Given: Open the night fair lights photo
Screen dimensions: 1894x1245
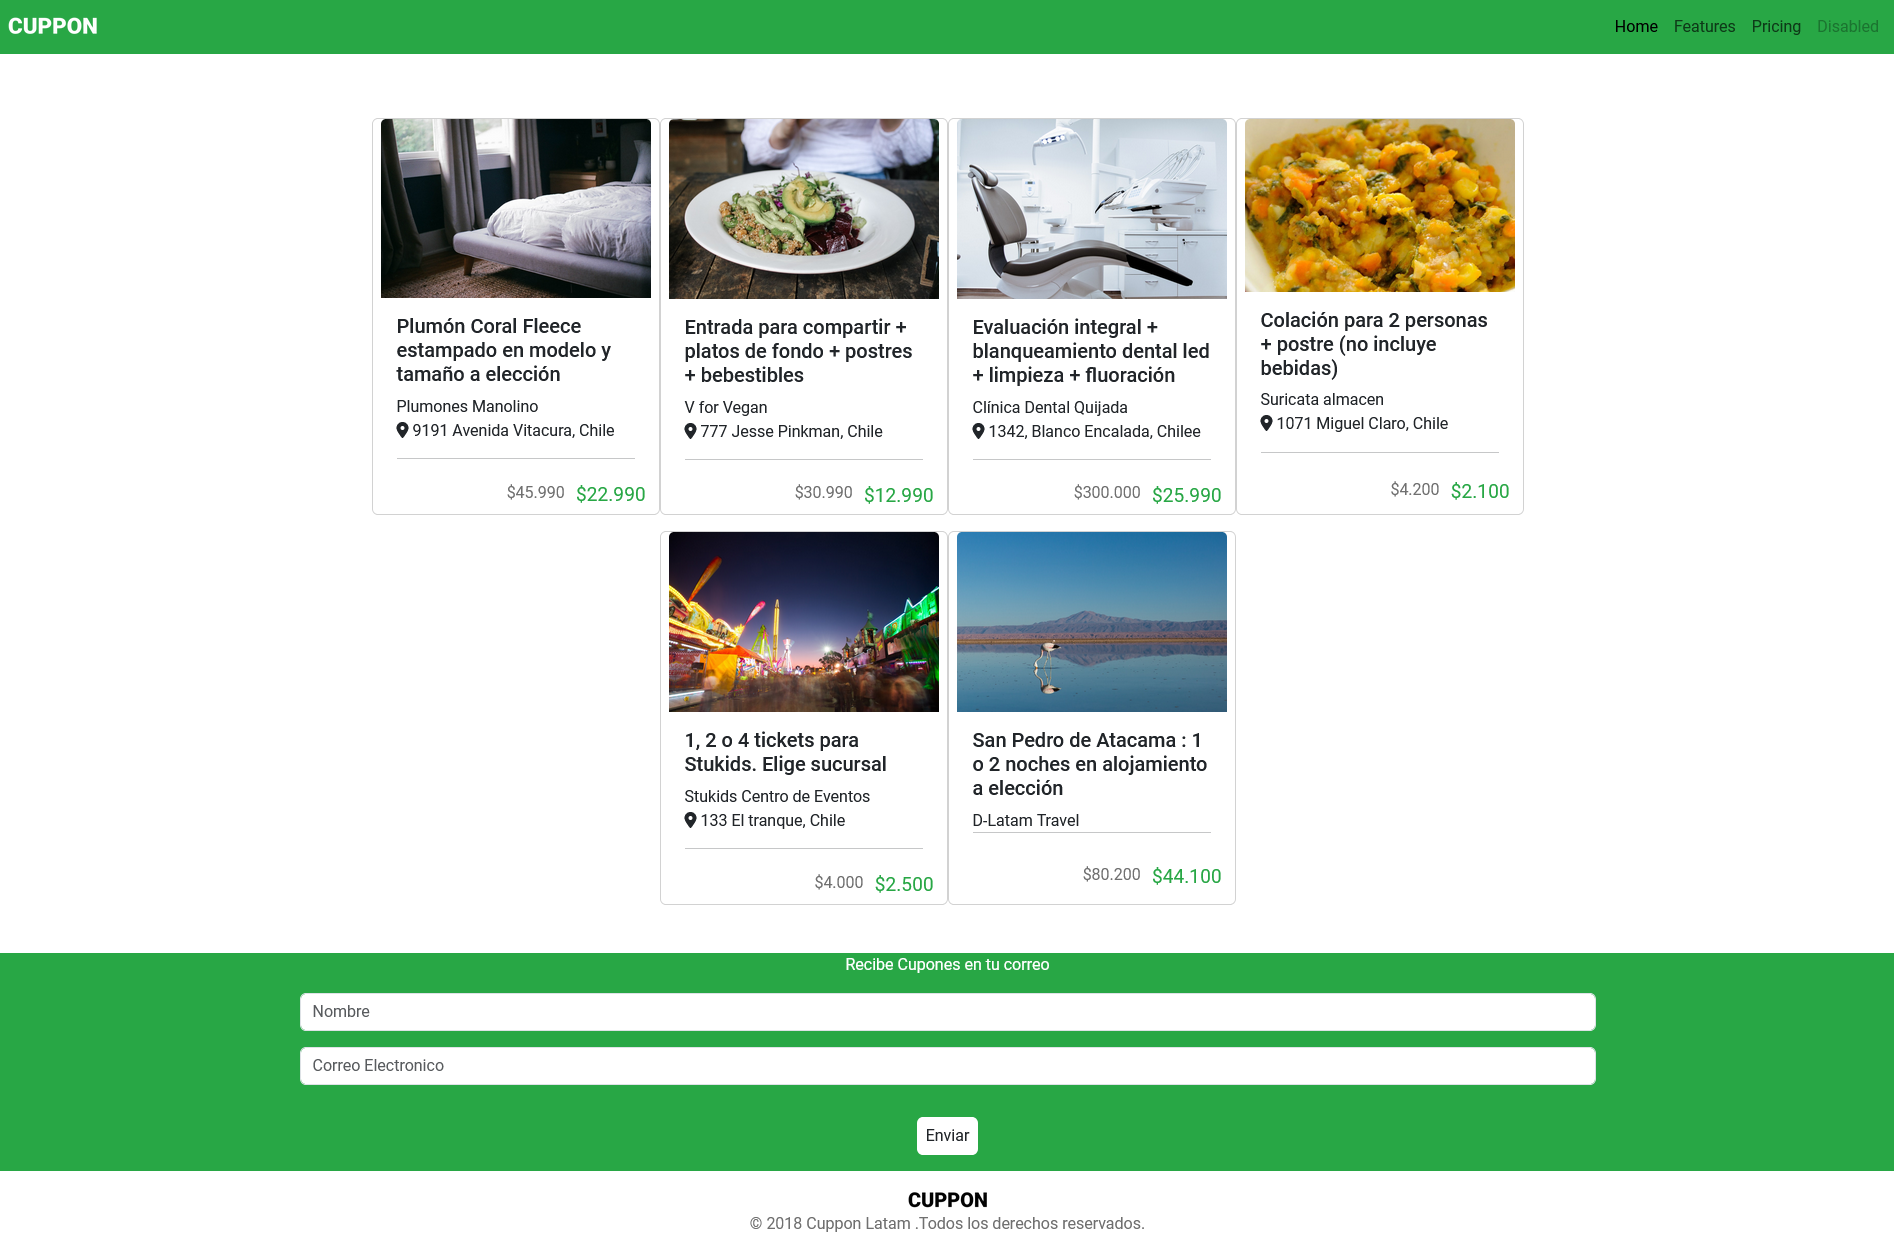Looking at the screenshot, I should coord(804,622).
